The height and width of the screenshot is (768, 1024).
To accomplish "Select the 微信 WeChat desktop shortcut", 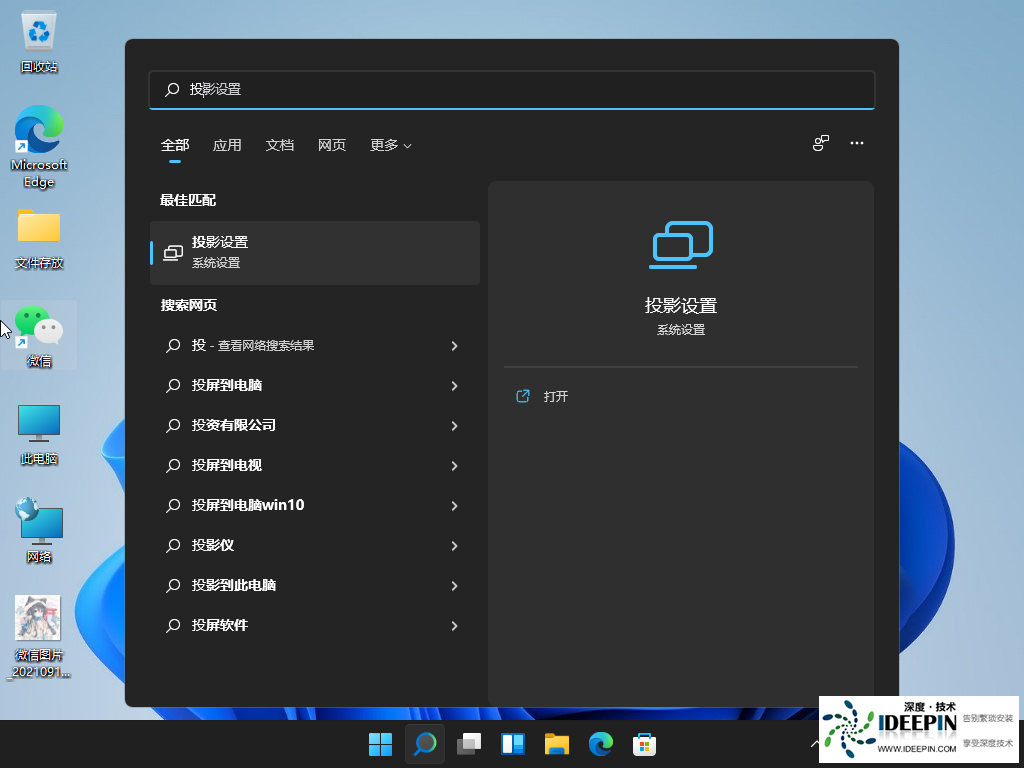I will pos(39,336).
